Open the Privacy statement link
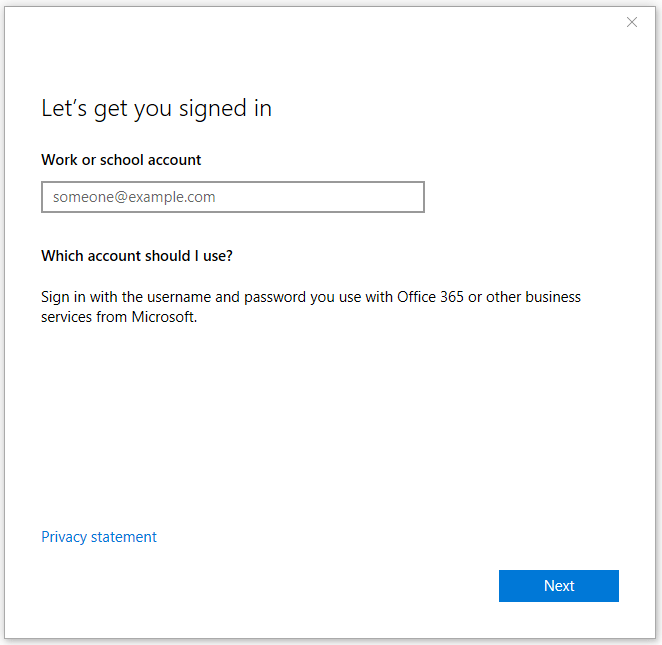 (x=99, y=537)
